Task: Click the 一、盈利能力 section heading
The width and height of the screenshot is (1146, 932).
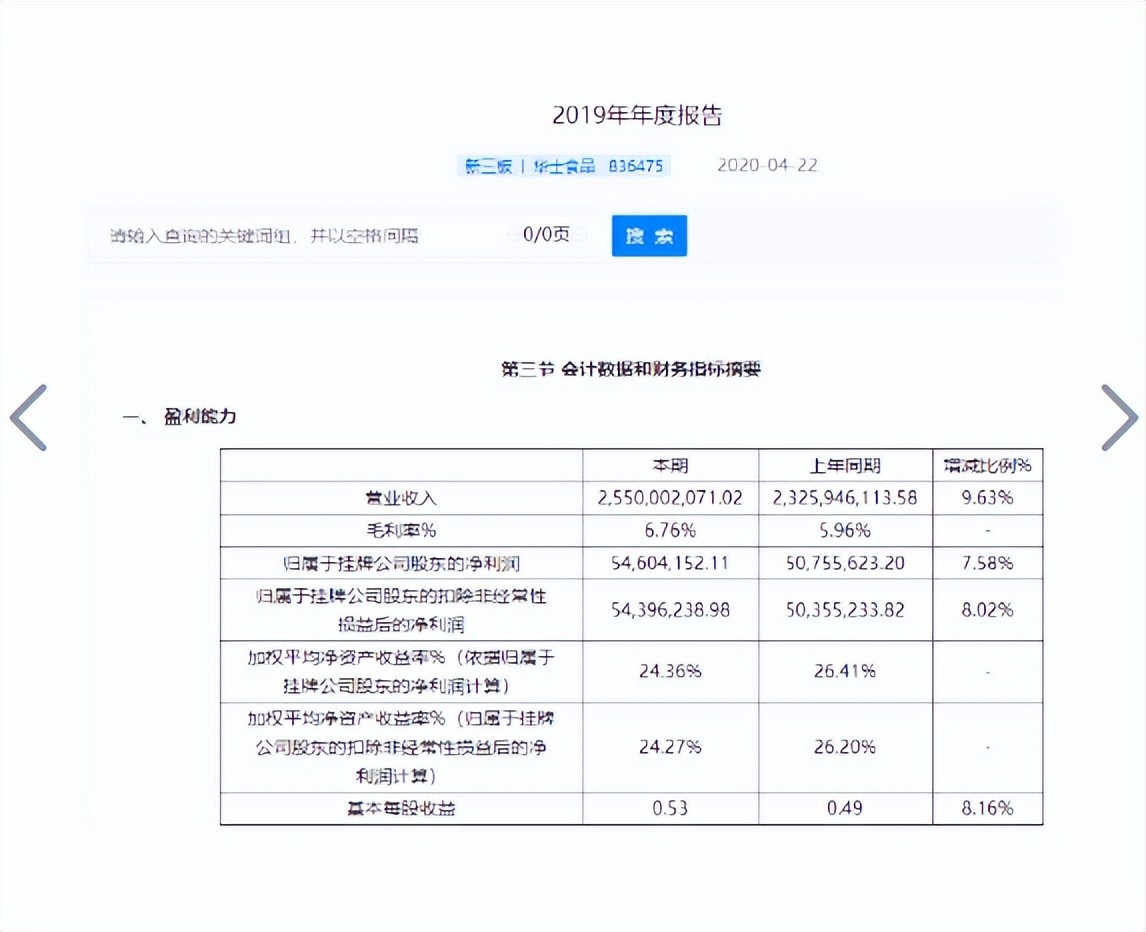Action: click(180, 417)
